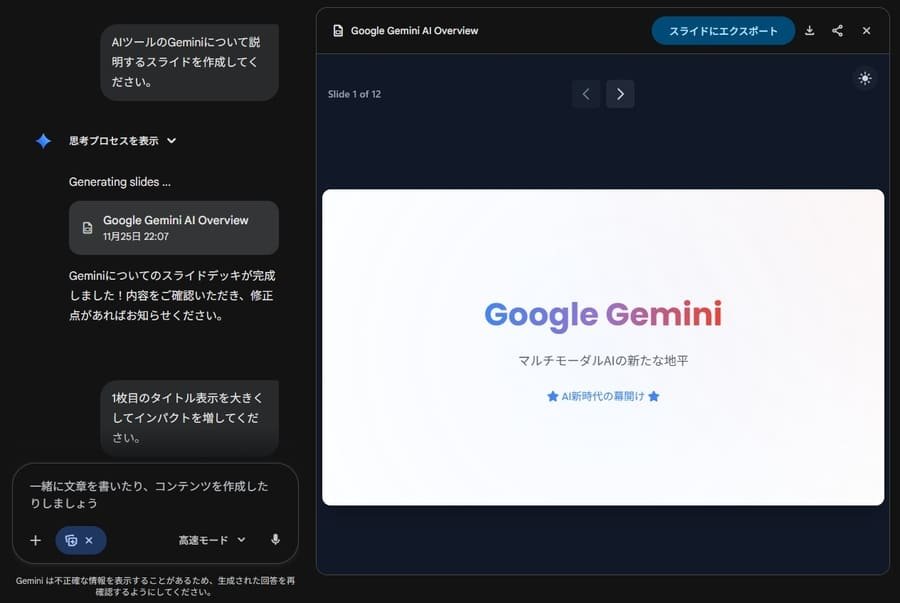The image size is (900, 603).
Task: Click the previous slide navigation arrow
Action: click(586, 93)
